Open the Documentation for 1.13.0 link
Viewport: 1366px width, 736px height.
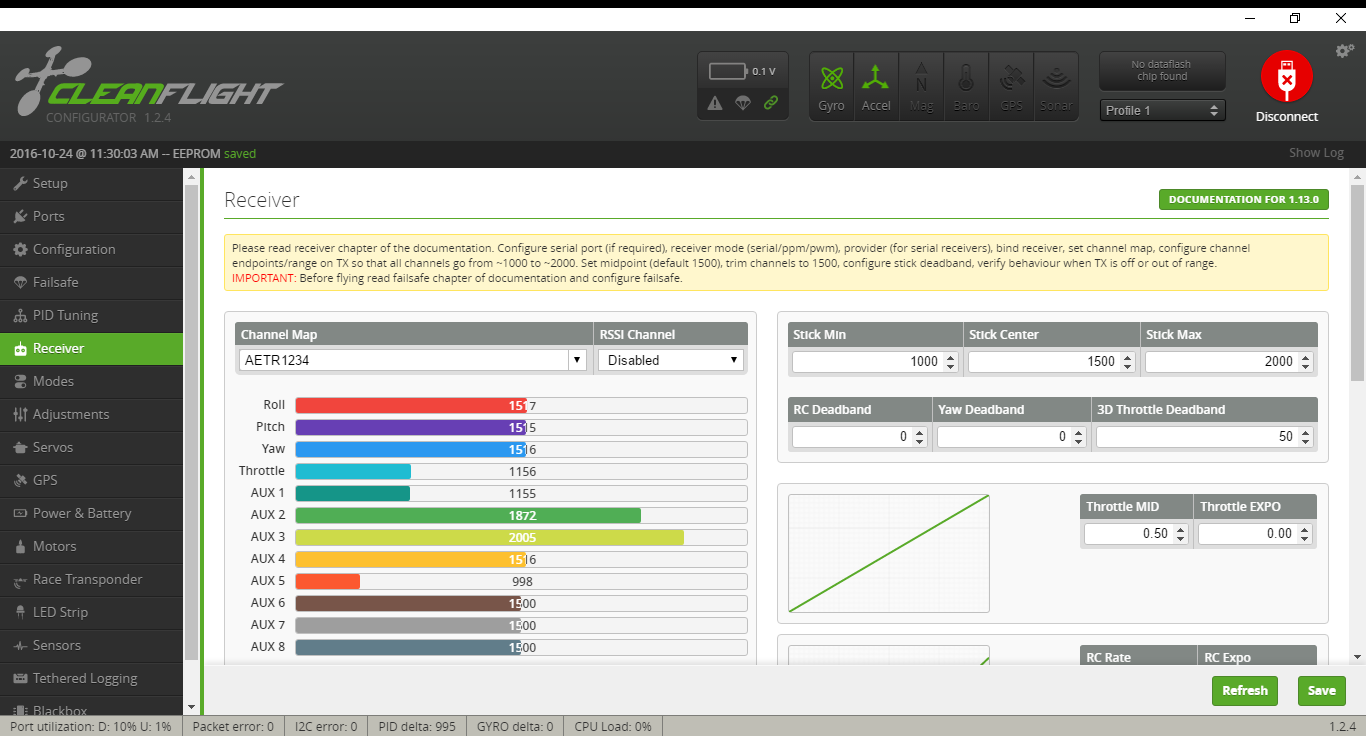click(1243, 199)
